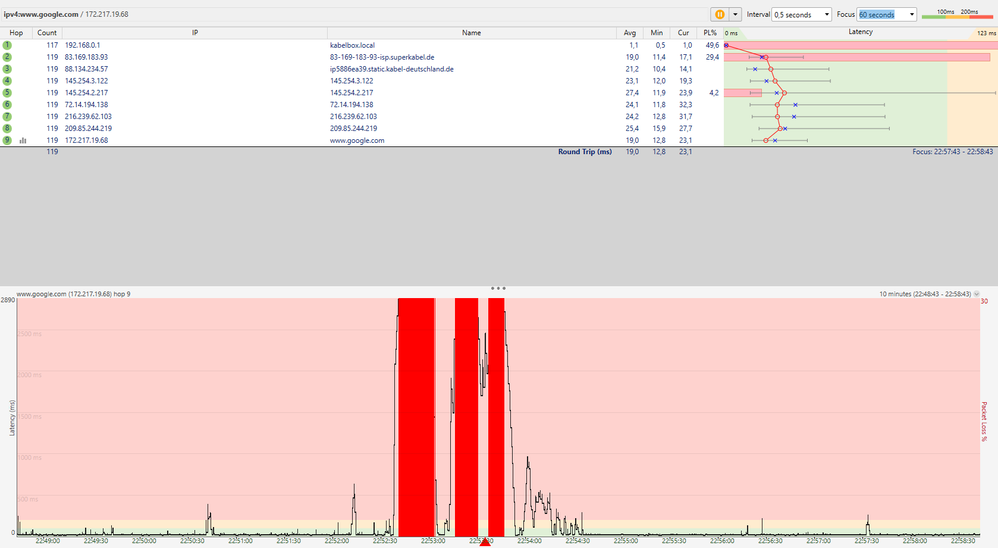Sort by the Count column header
This screenshot has width=998, height=548.
tap(47, 32)
